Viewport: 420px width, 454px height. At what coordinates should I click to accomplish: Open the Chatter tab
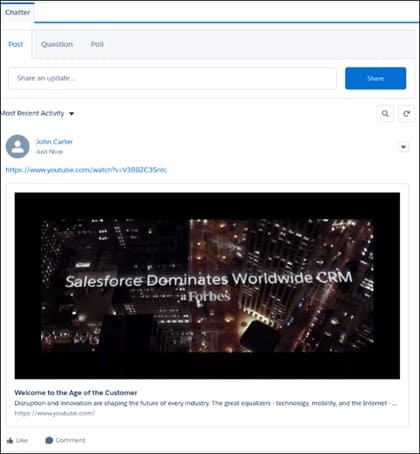[x=17, y=12]
